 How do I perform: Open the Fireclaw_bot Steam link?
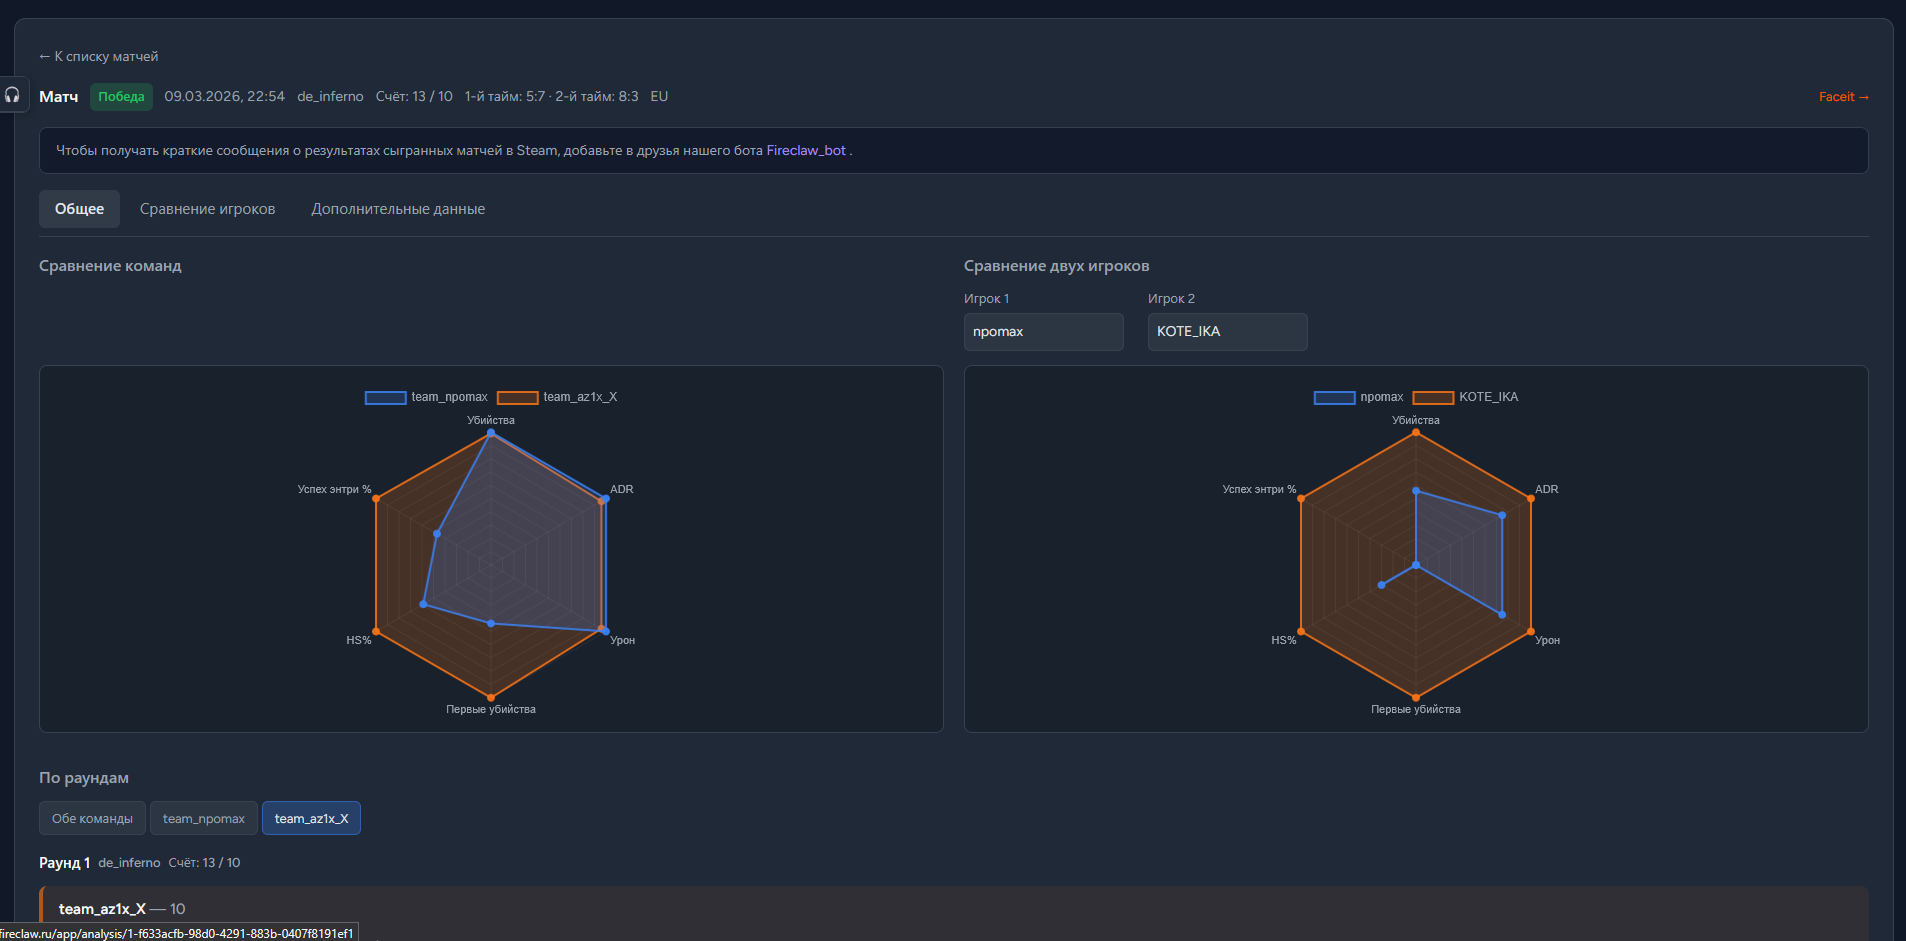pyautogui.click(x=806, y=150)
